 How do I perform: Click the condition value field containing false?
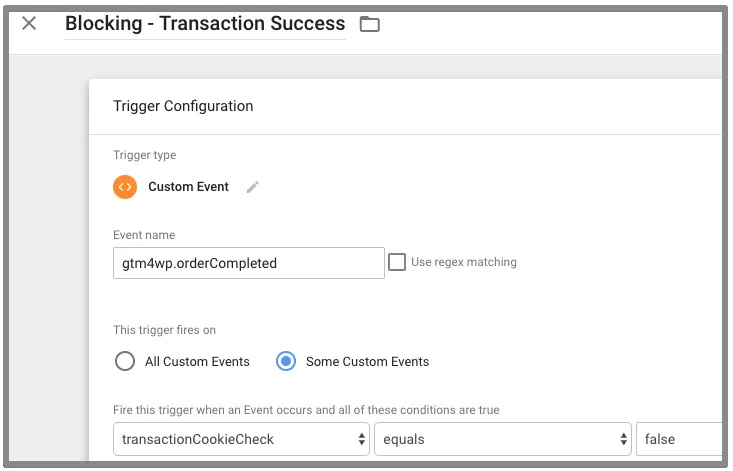(679, 439)
